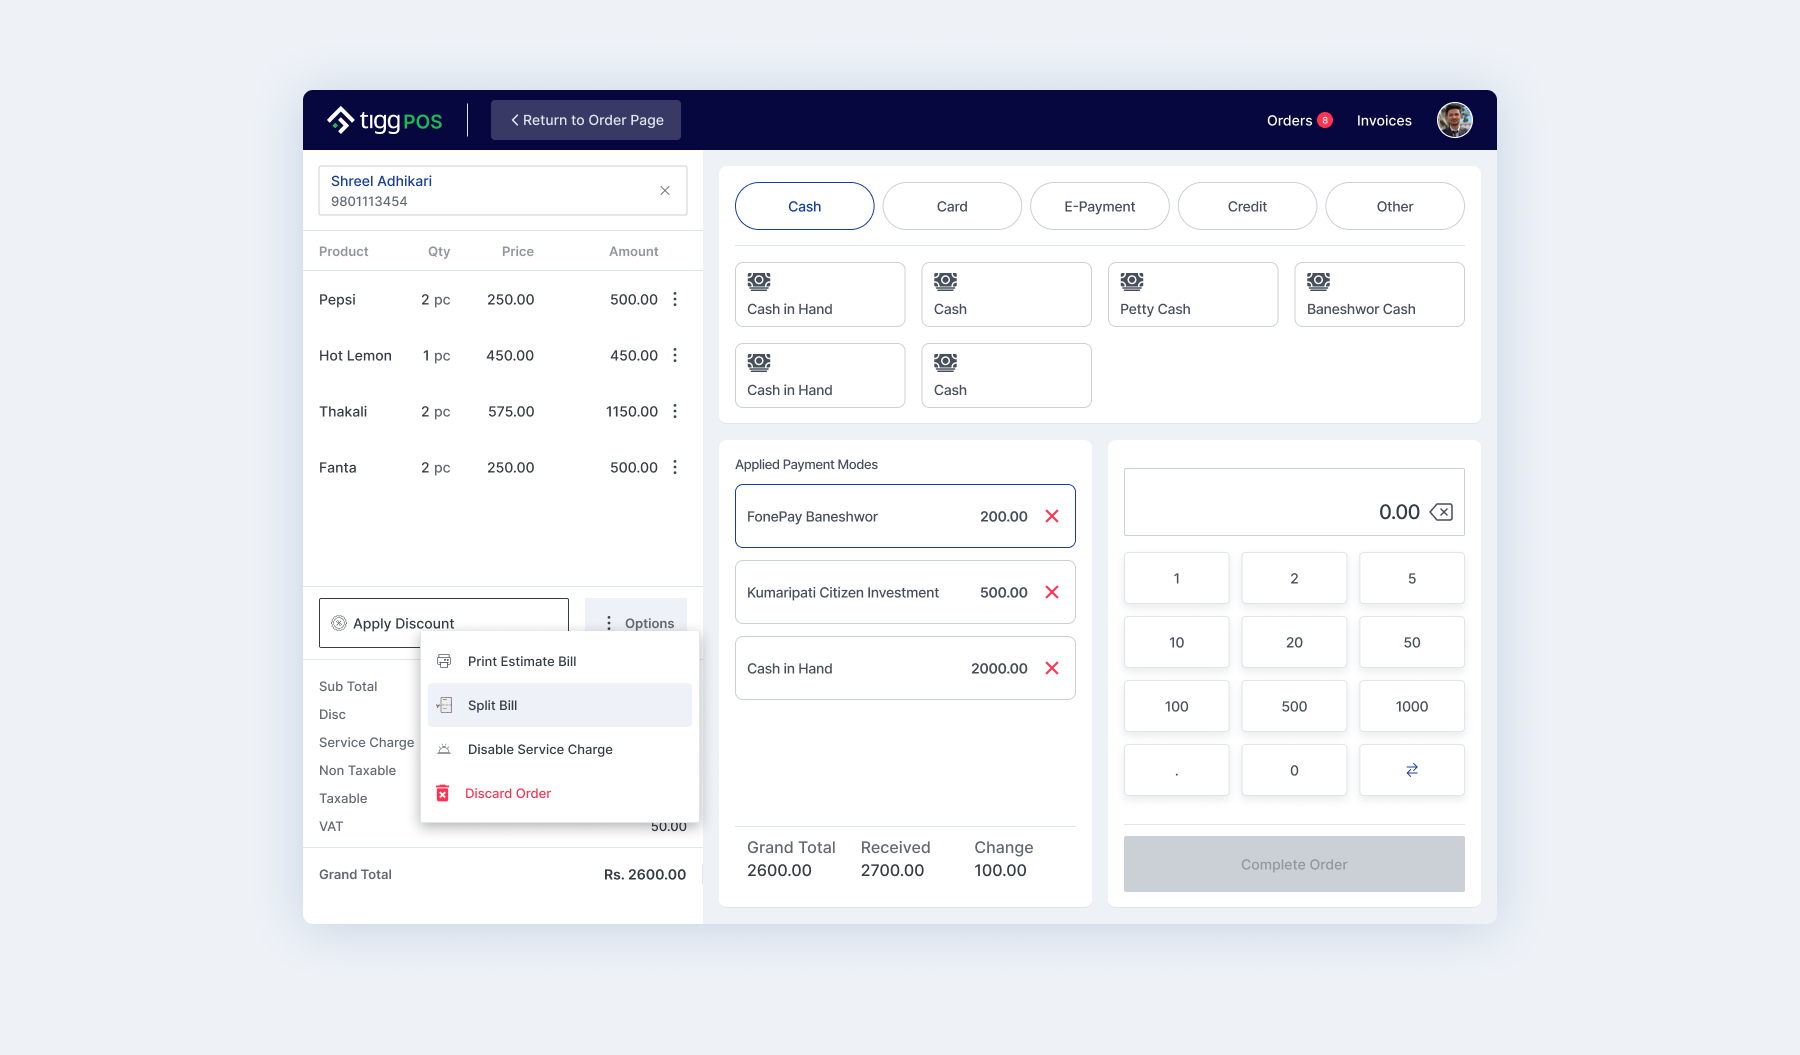
Task: Click the swap arrows keypad button
Action: click(x=1412, y=770)
